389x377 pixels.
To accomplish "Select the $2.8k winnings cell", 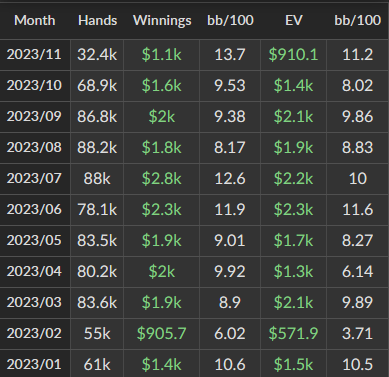I will point(162,179).
